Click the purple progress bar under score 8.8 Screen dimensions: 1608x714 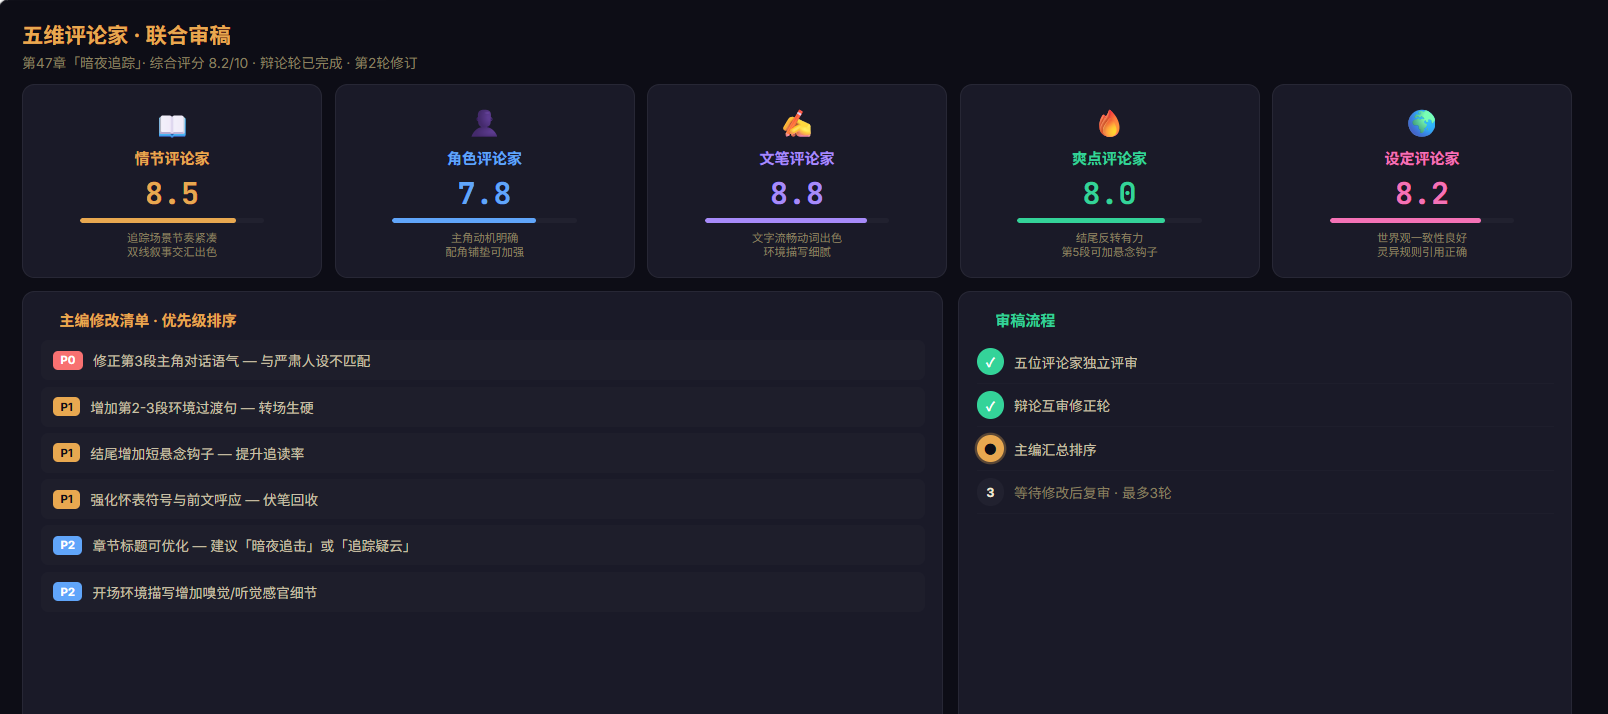pyautogui.click(x=786, y=220)
